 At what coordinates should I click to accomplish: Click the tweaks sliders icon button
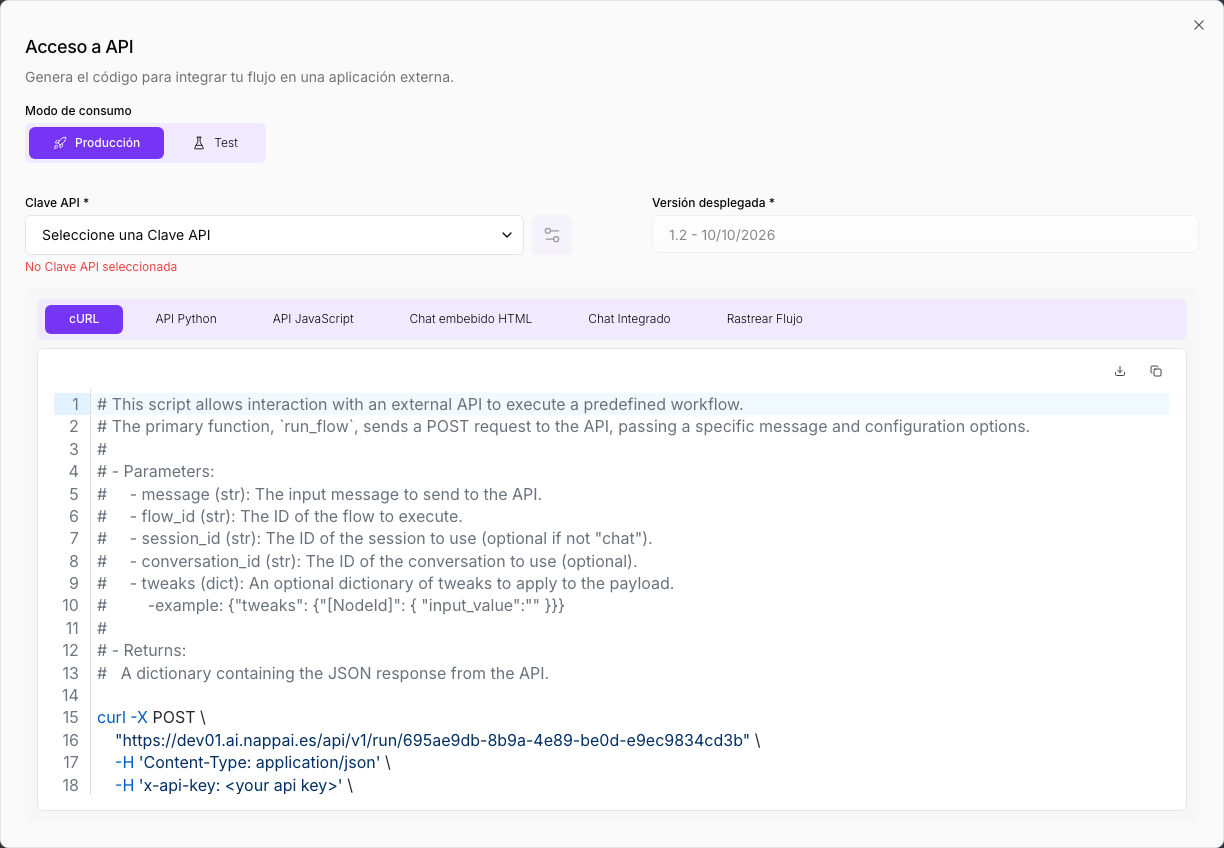(552, 235)
